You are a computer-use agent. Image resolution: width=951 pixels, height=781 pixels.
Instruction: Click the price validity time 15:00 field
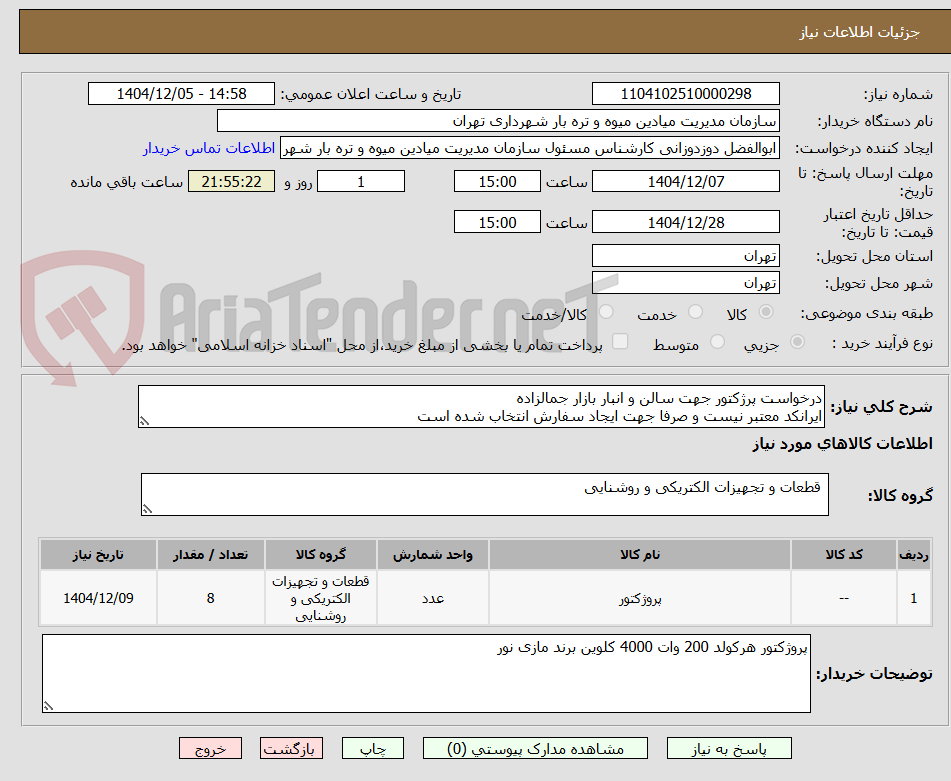tap(497, 222)
